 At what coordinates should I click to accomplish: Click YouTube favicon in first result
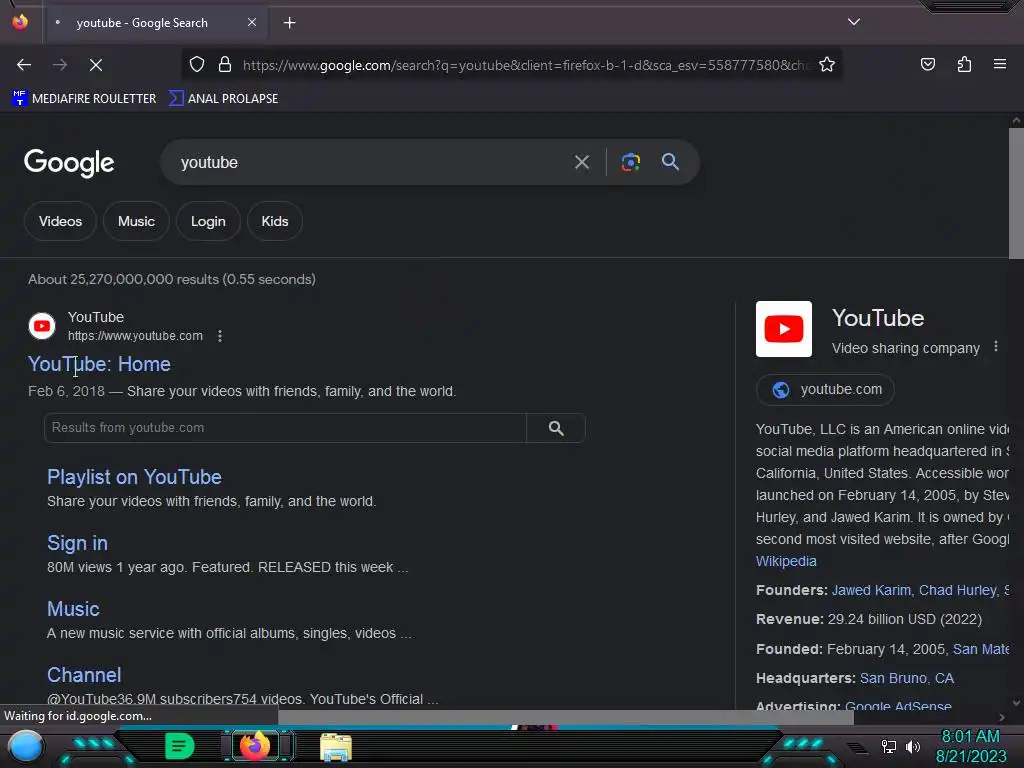tap(42, 326)
